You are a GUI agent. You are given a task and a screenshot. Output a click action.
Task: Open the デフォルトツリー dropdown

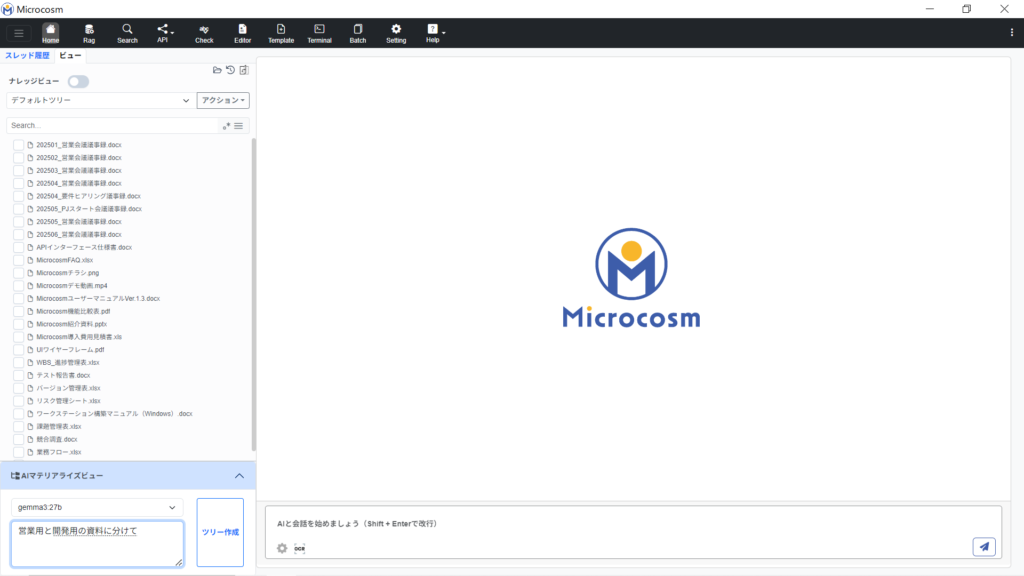coord(100,101)
